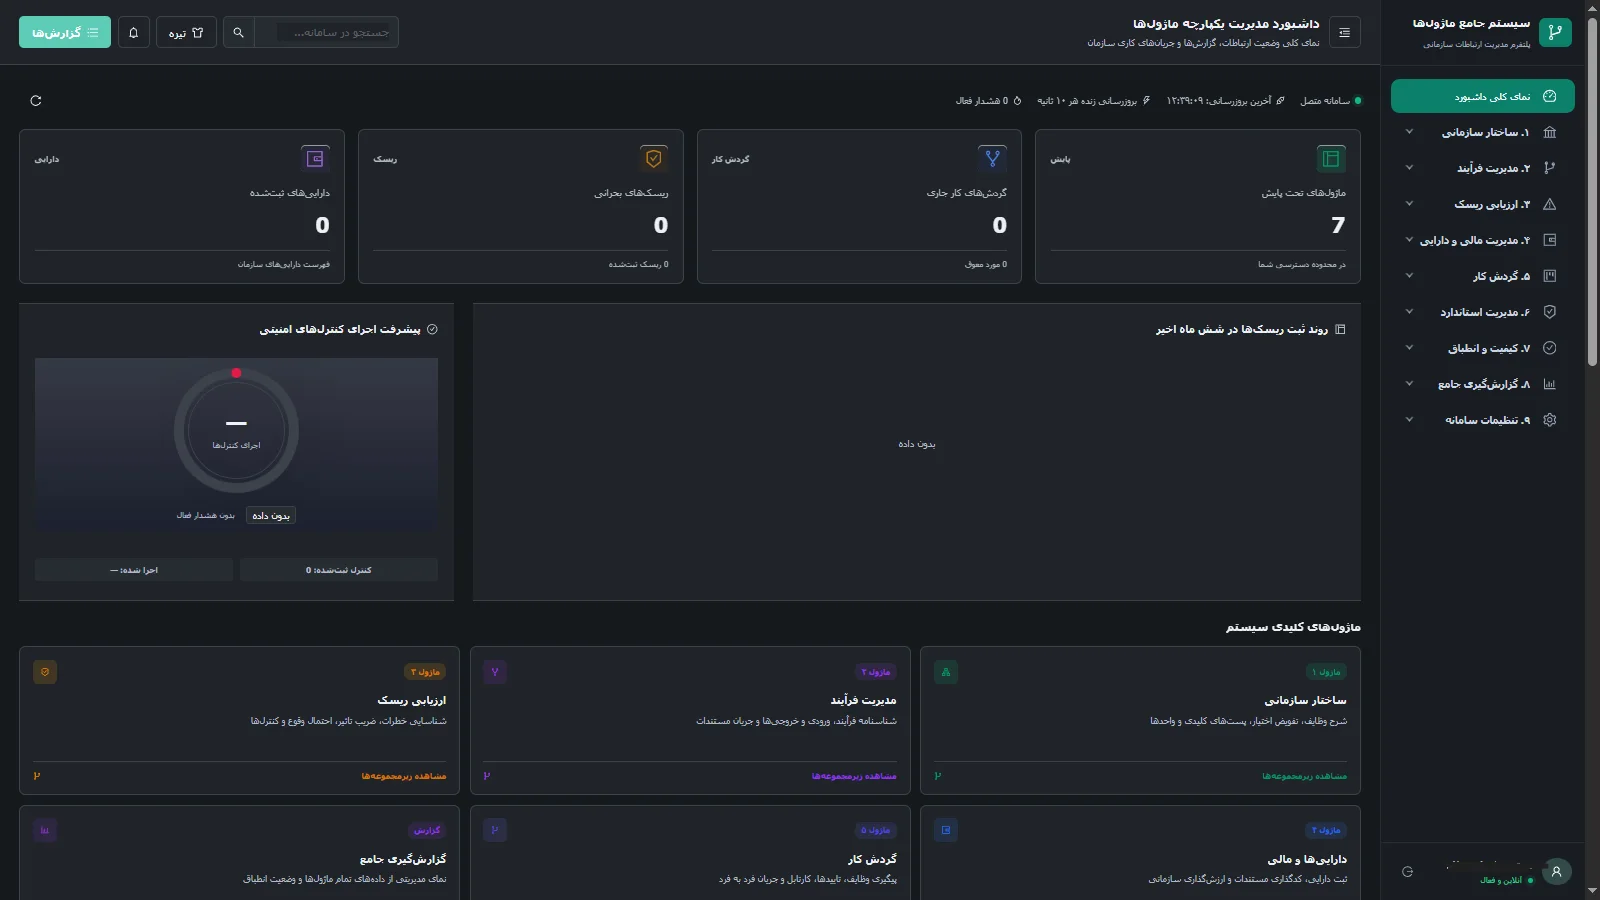Expand ۶. مدیریت استاندارد chevron in sidebar

click(x=1409, y=312)
